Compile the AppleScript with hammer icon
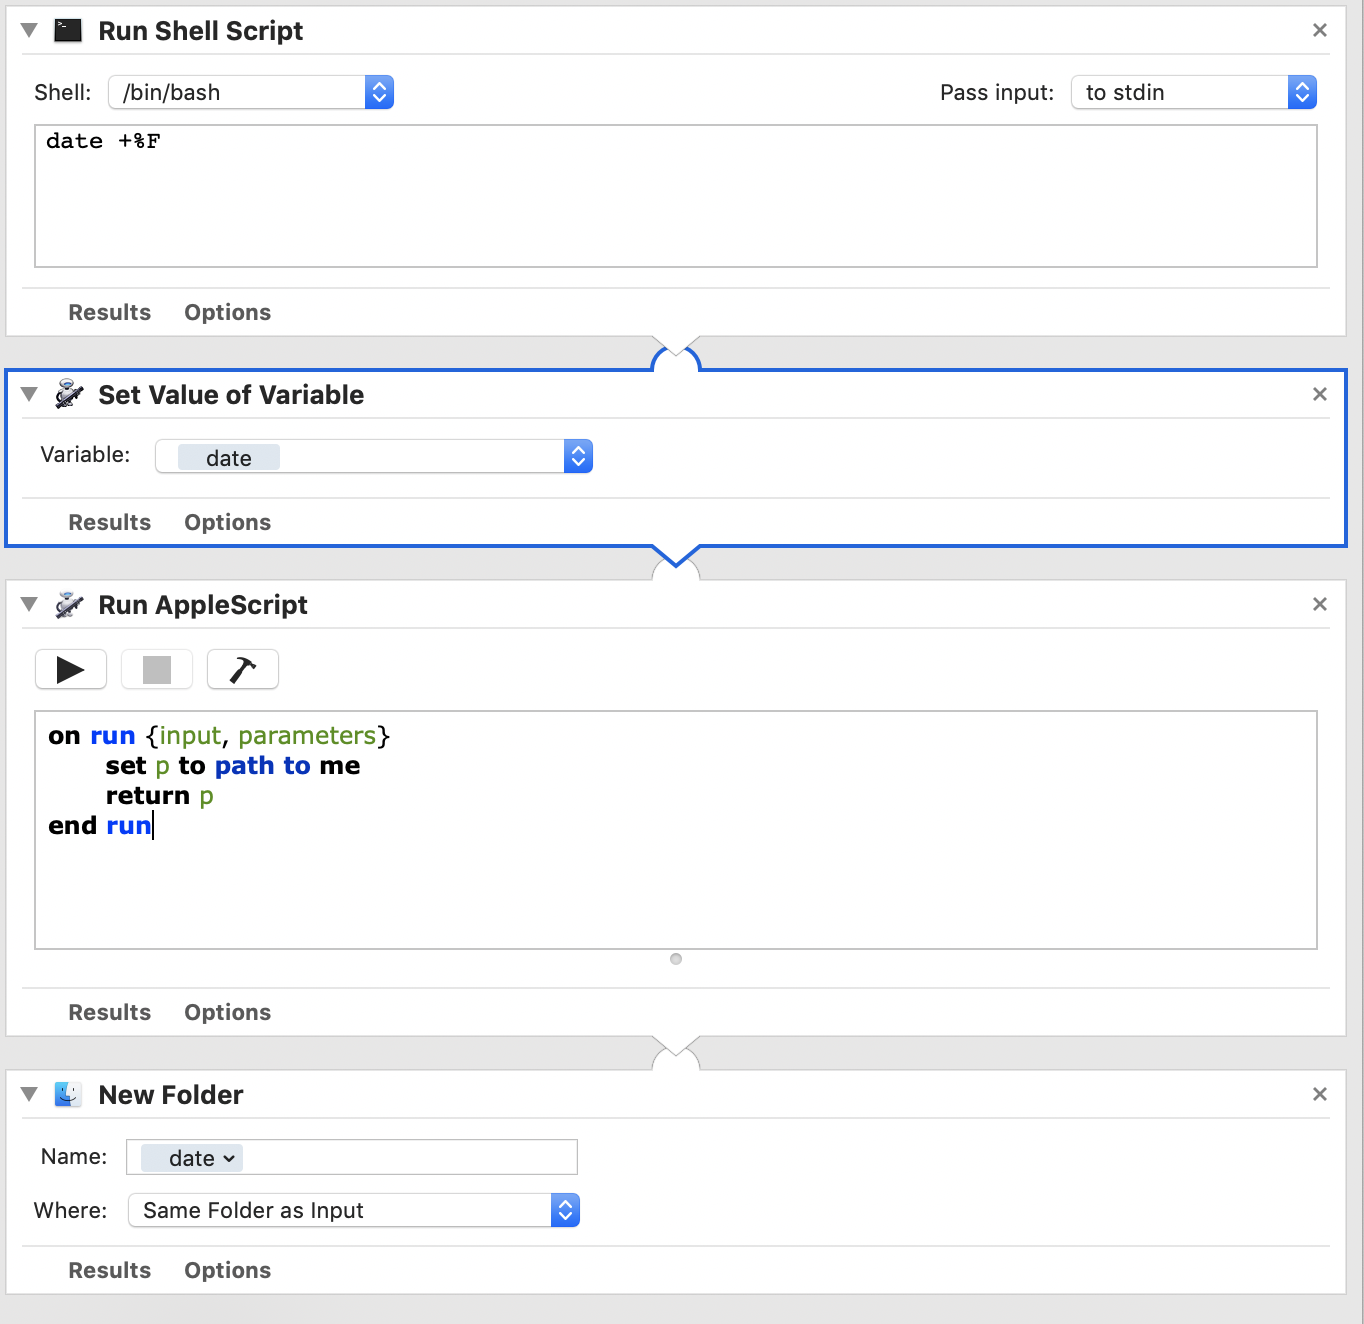1364x1324 pixels. tap(243, 669)
